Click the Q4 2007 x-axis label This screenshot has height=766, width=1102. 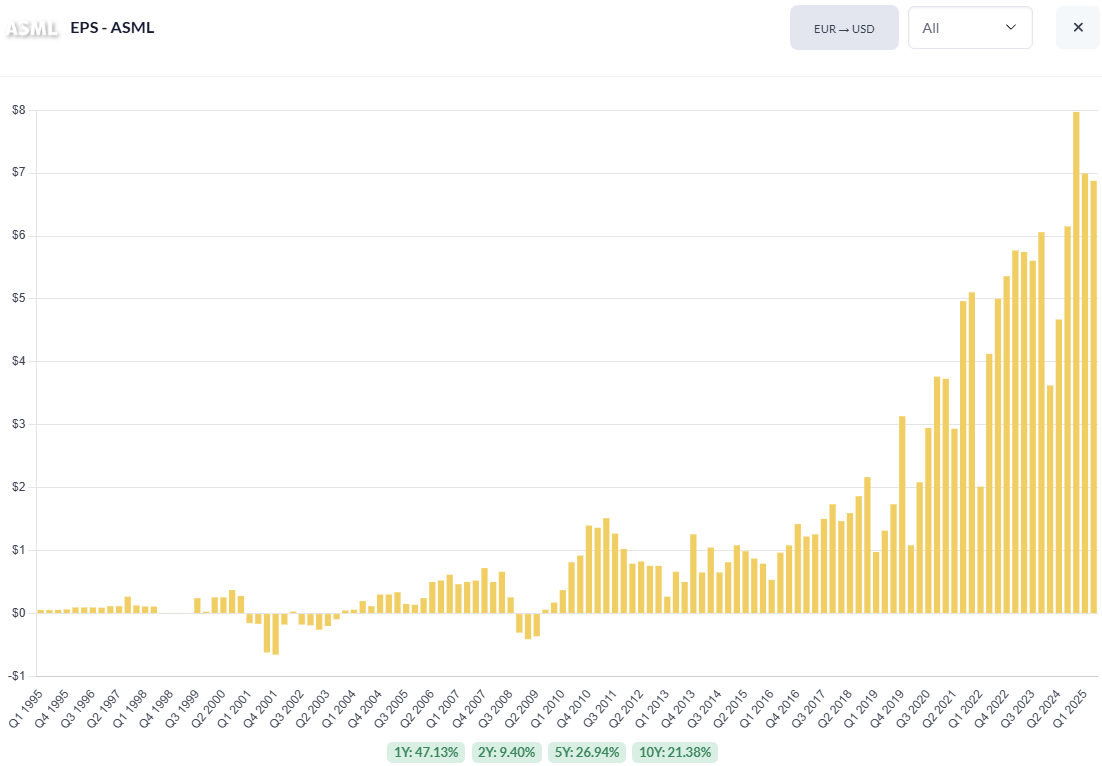pyautogui.click(x=469, y=708)
